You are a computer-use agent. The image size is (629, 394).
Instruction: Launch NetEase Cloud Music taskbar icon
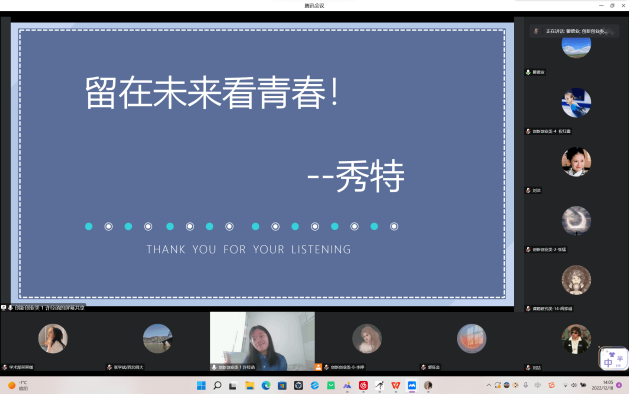[363, 386]
